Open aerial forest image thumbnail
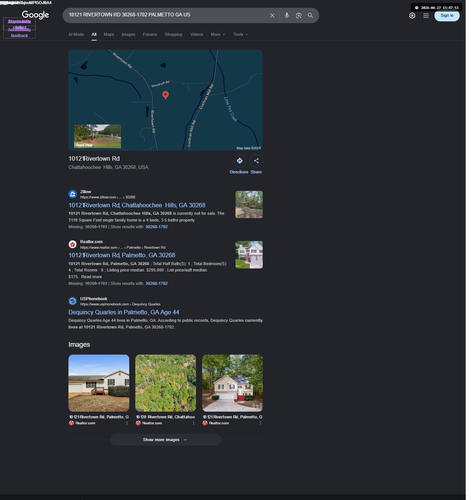This screenshot has height=500, width=471. pos(165,383)
